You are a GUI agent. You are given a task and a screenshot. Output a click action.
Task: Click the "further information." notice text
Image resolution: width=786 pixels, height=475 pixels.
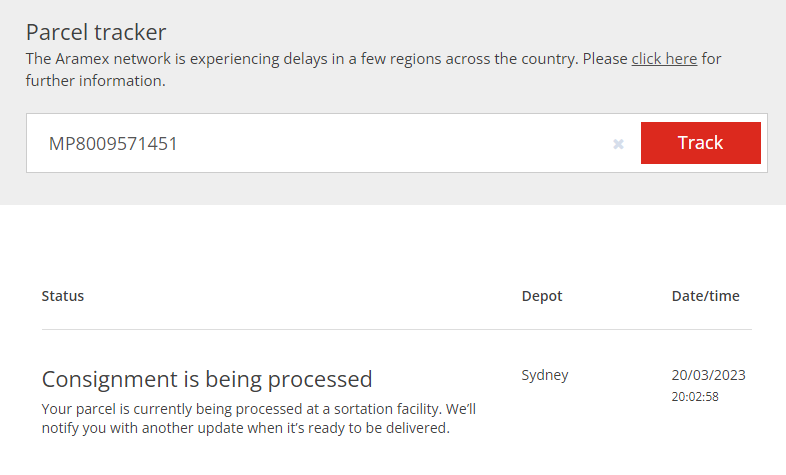96,81
